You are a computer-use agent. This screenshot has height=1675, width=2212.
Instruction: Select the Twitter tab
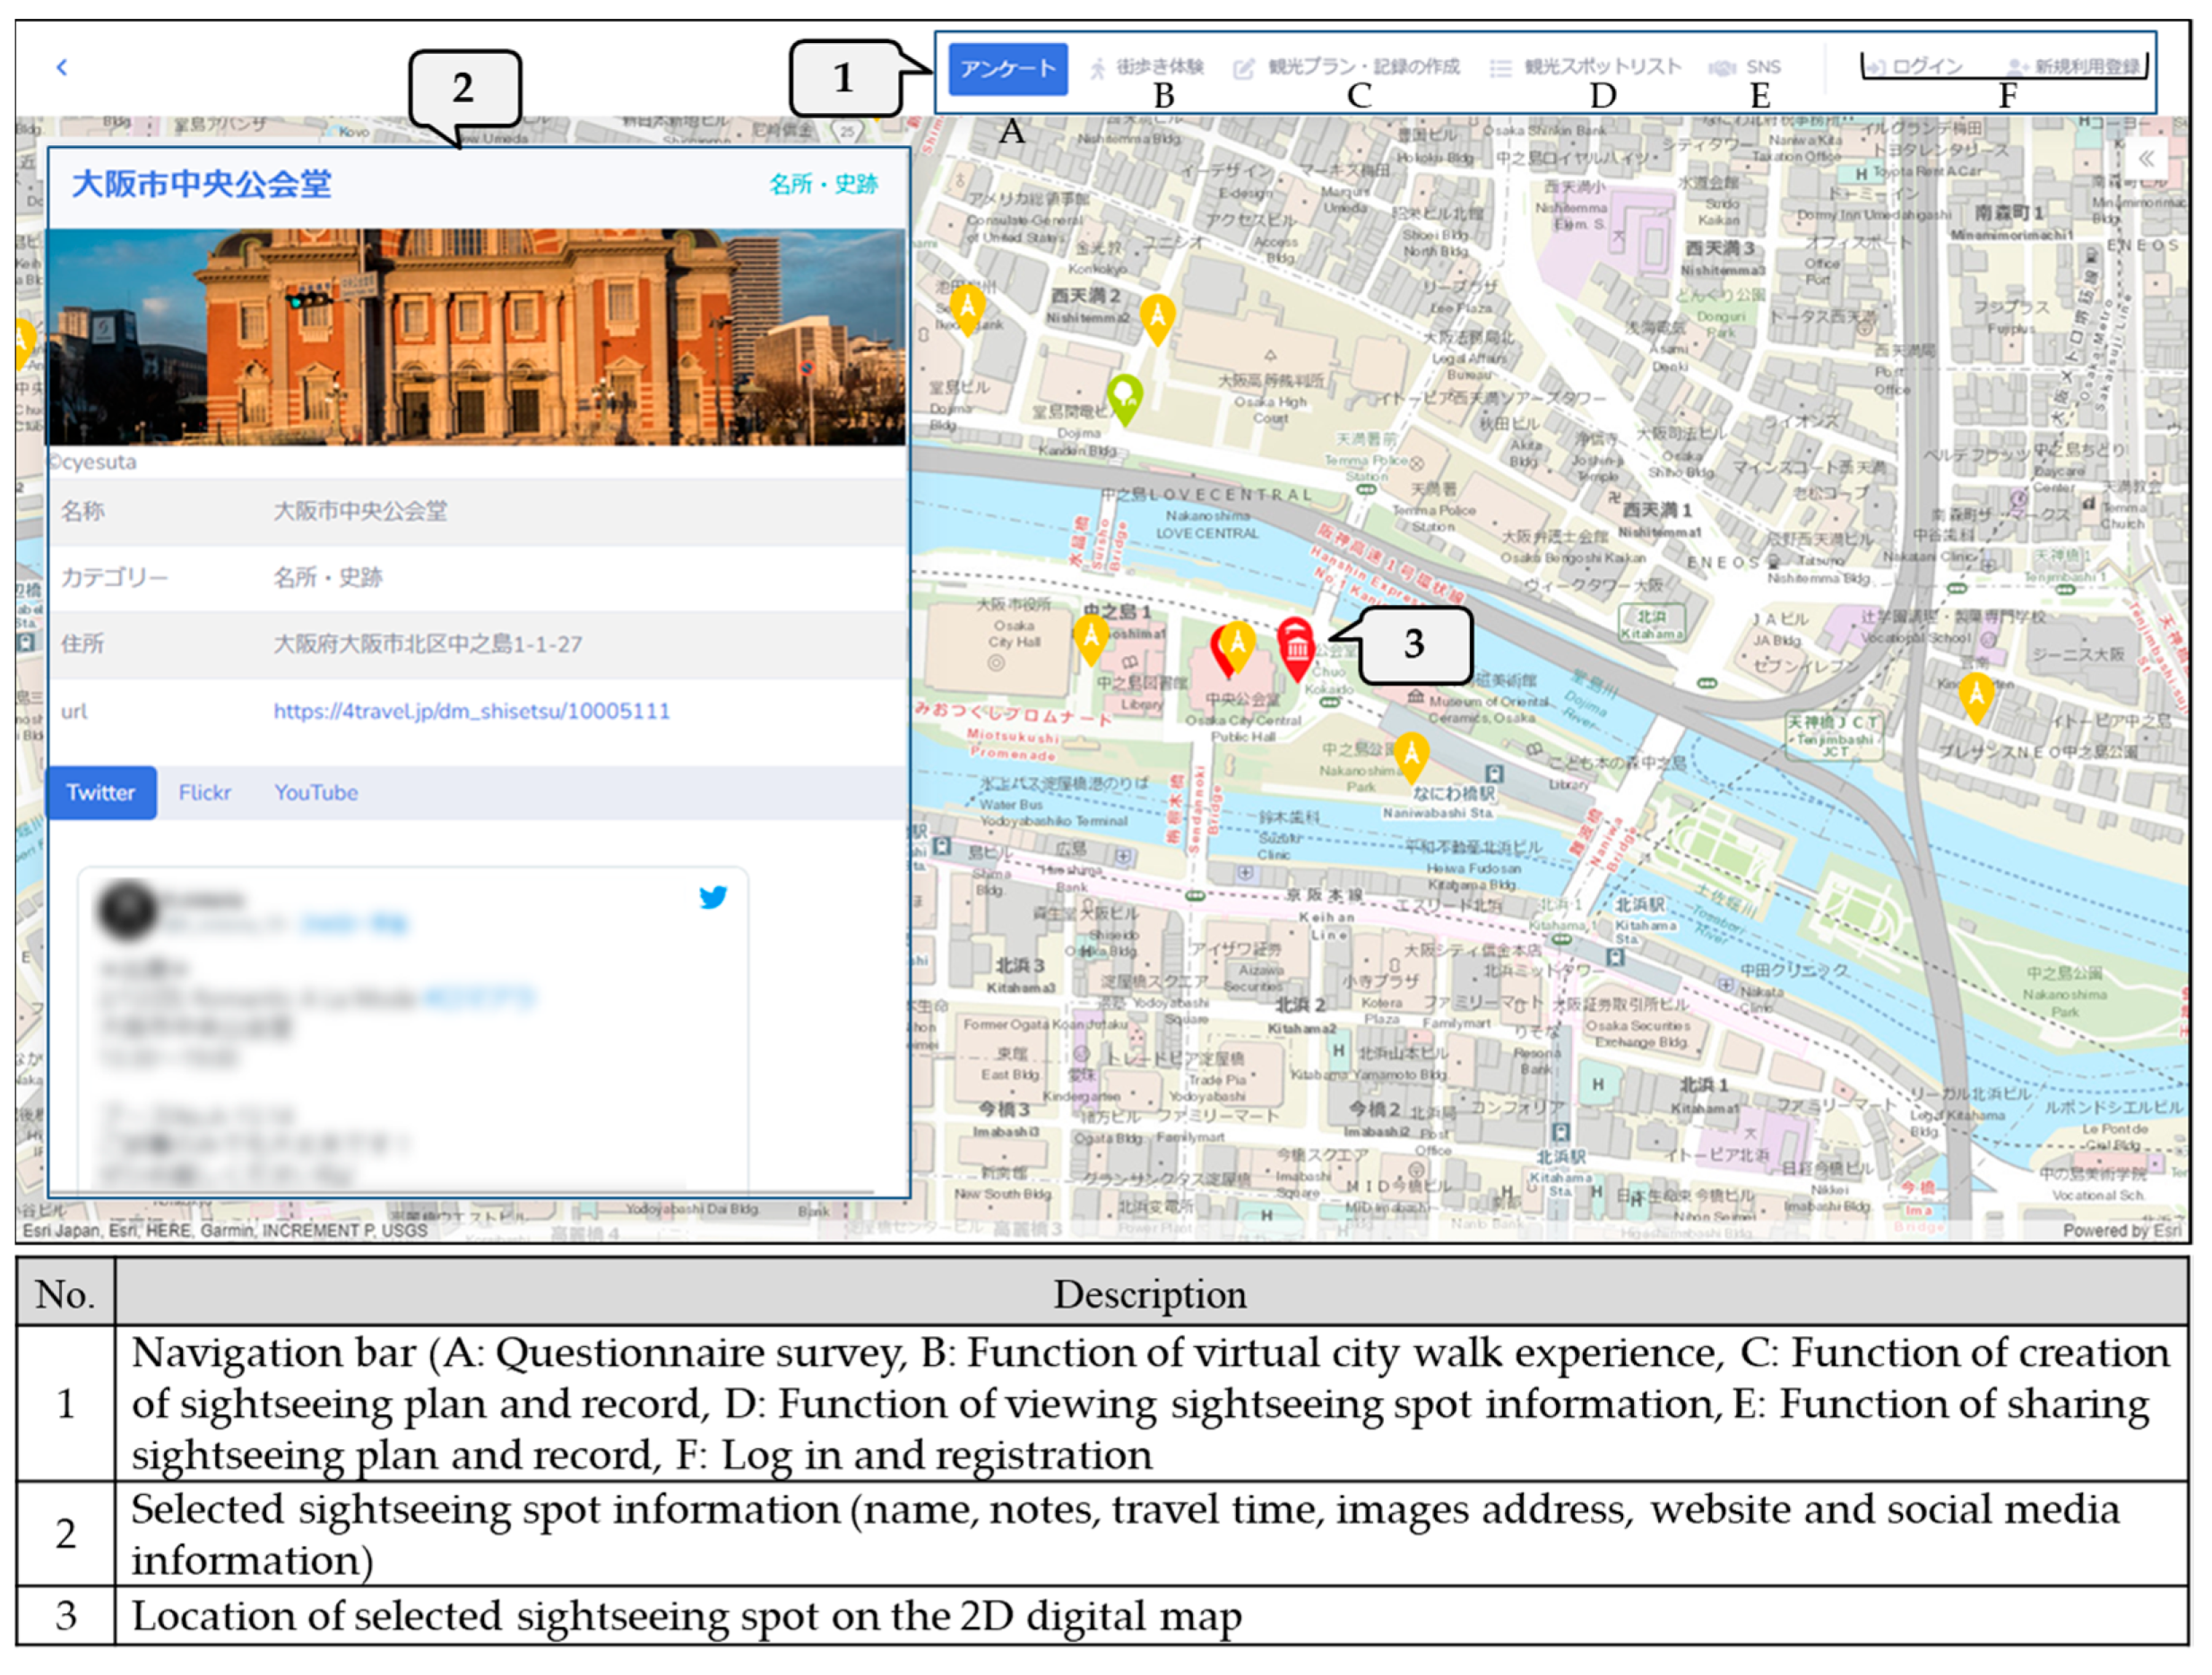100,793
